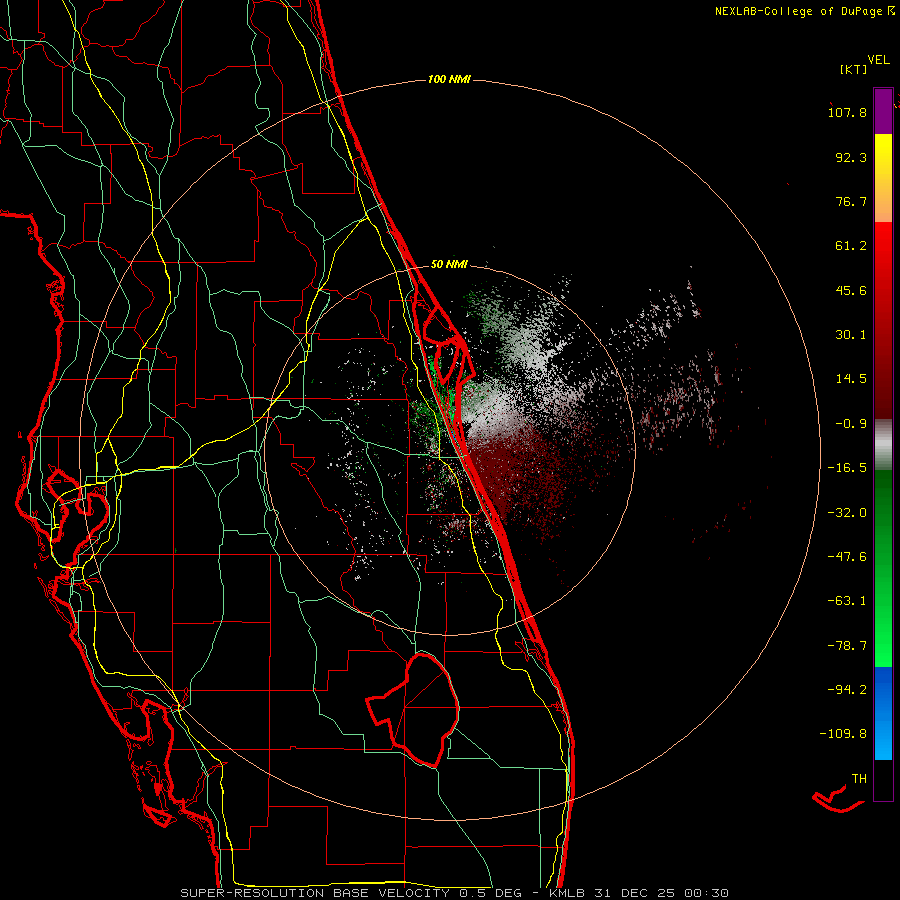This screenshot has width=900, height=900.
Task: Click the 76.7 legend value
Action: (x=851, y=201)
